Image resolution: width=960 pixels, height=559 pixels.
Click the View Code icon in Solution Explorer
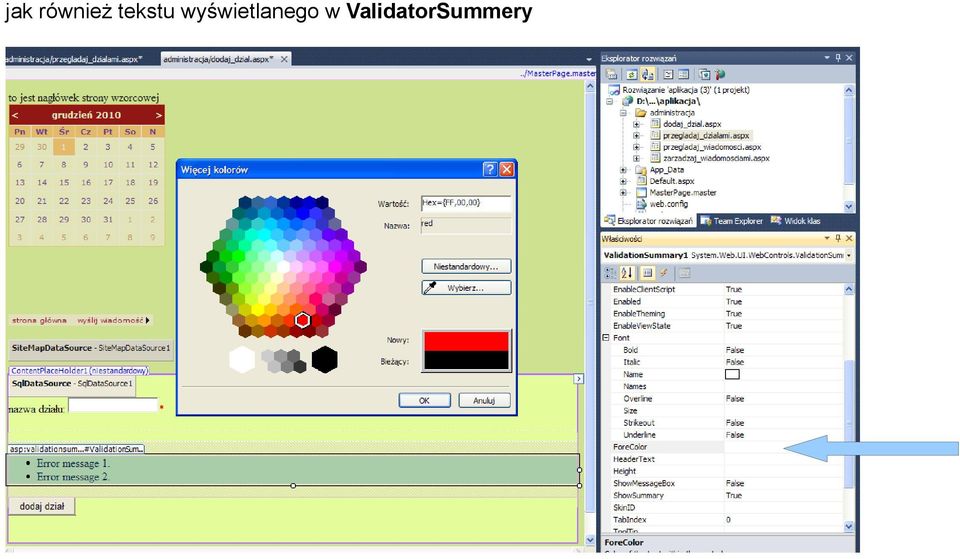[x=668, y=75]
